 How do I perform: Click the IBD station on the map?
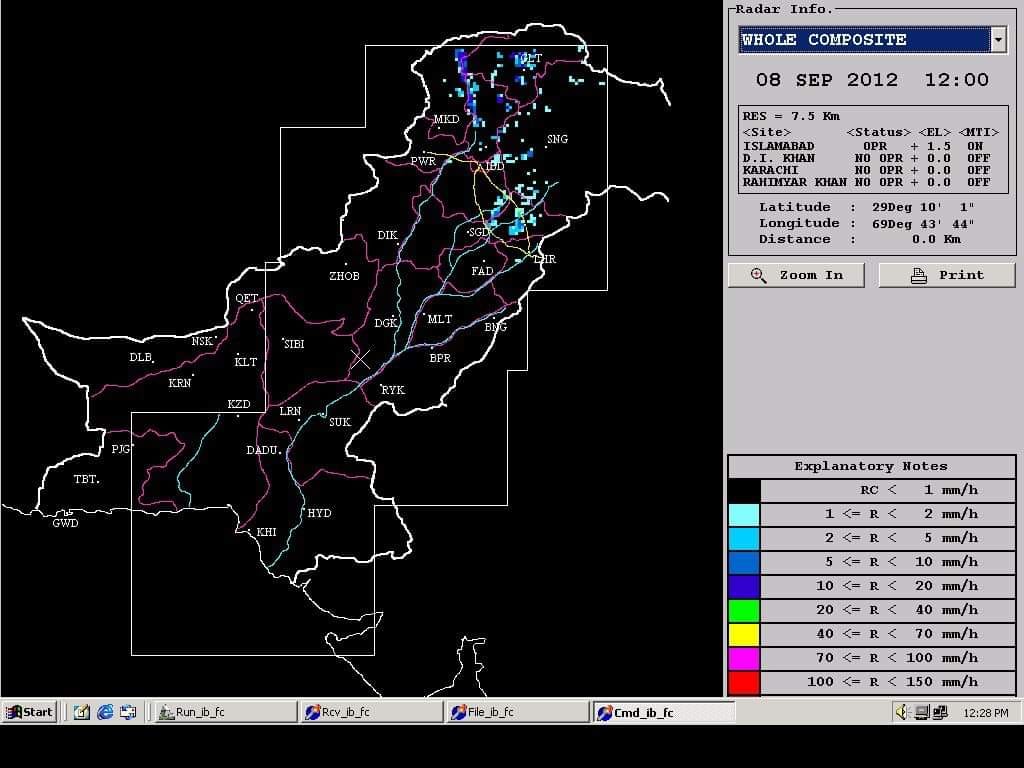tap(494, 167)
